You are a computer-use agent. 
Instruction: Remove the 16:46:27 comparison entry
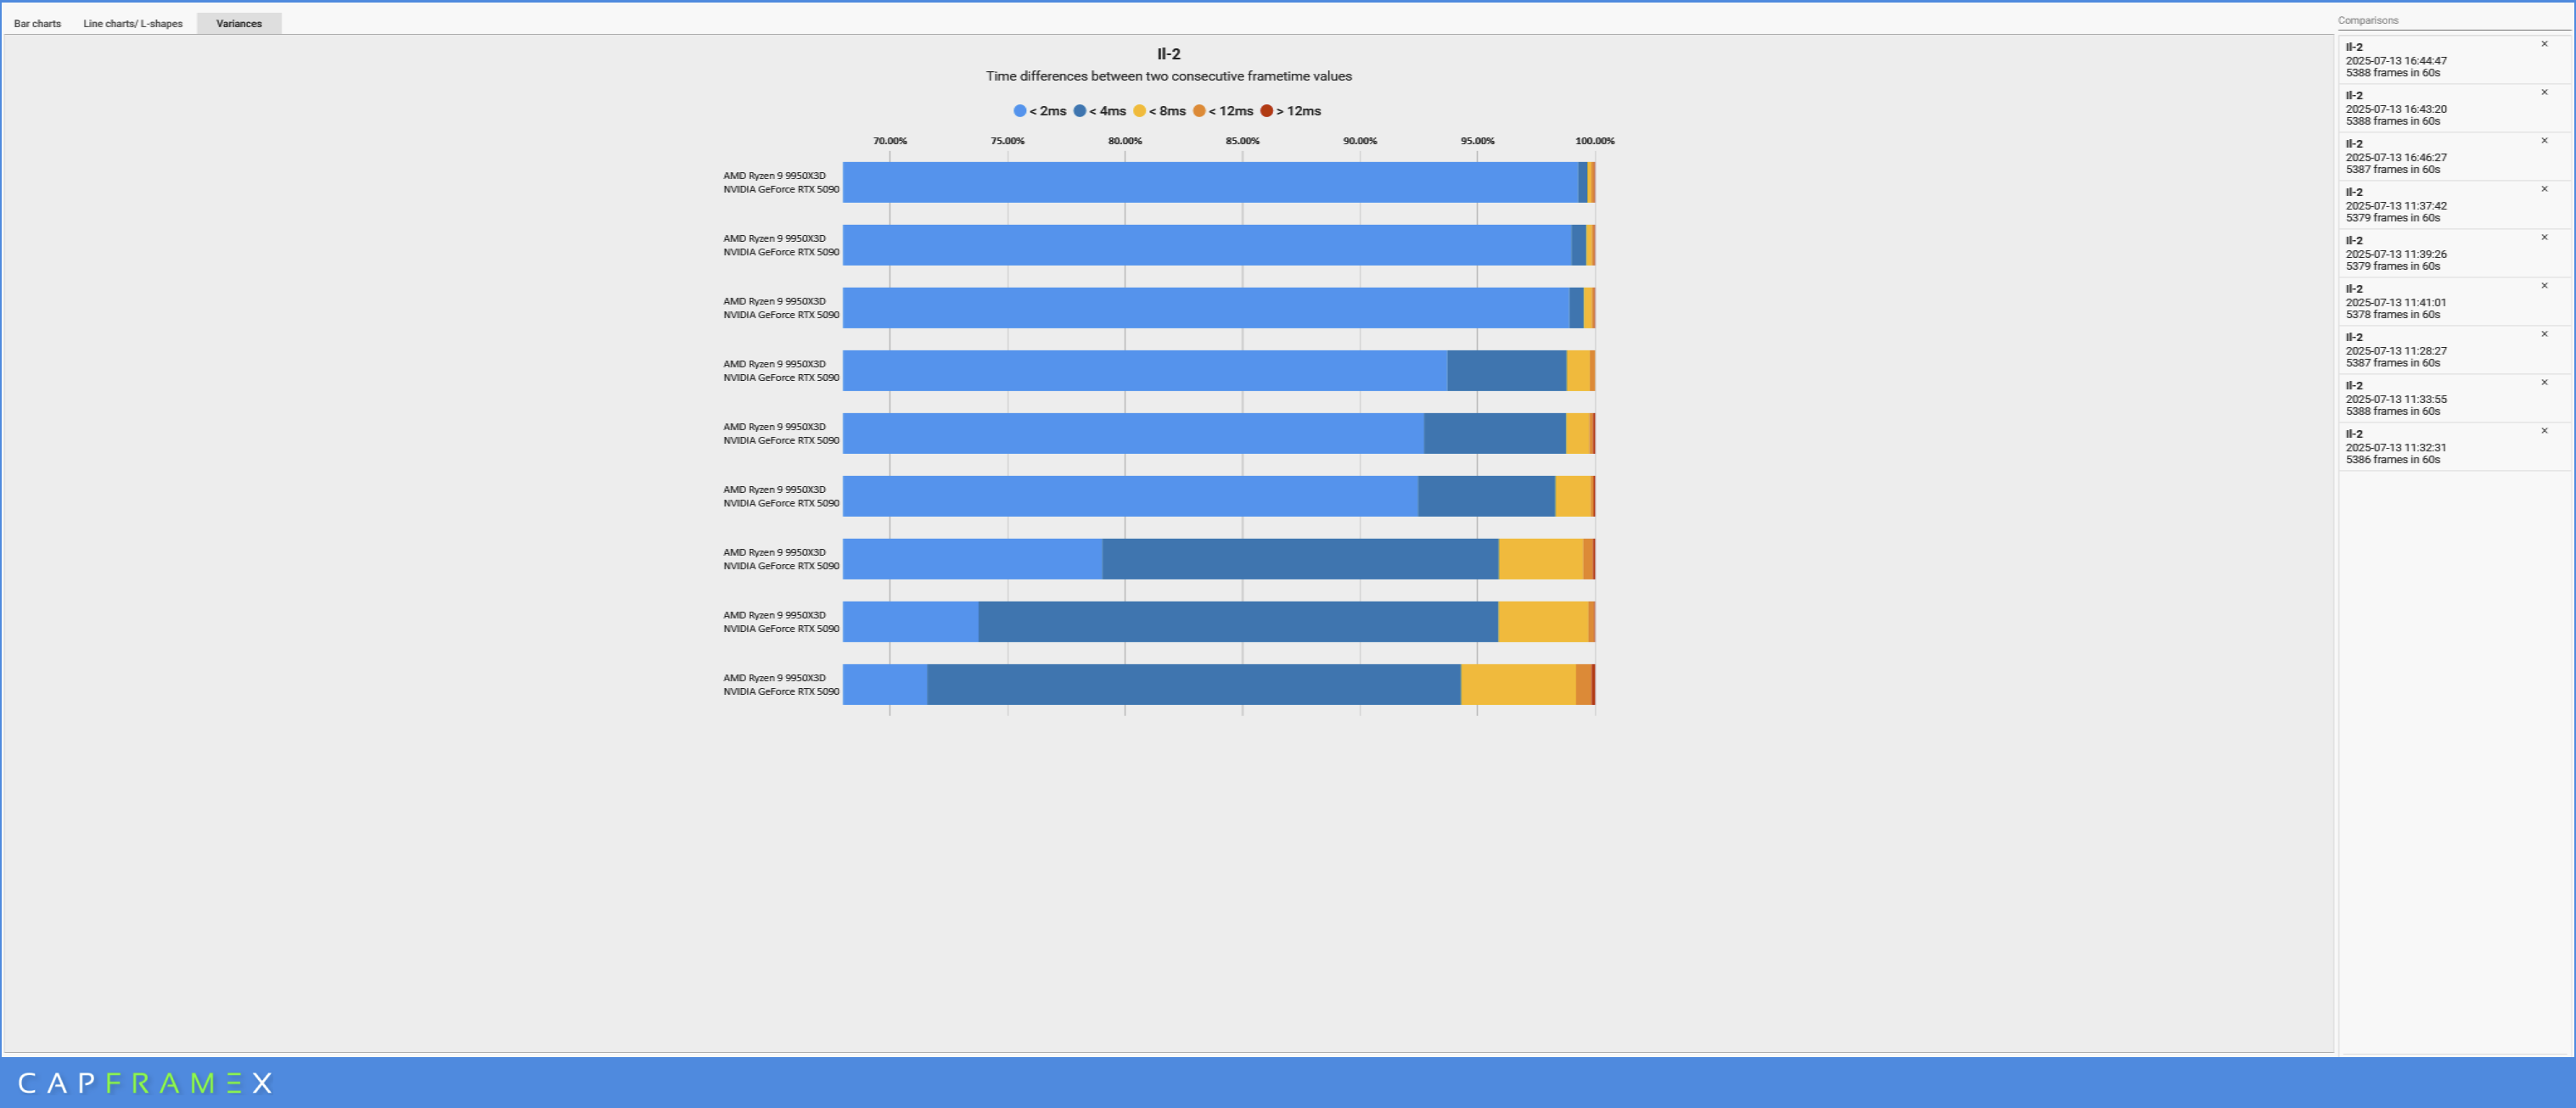[2544, 141]
